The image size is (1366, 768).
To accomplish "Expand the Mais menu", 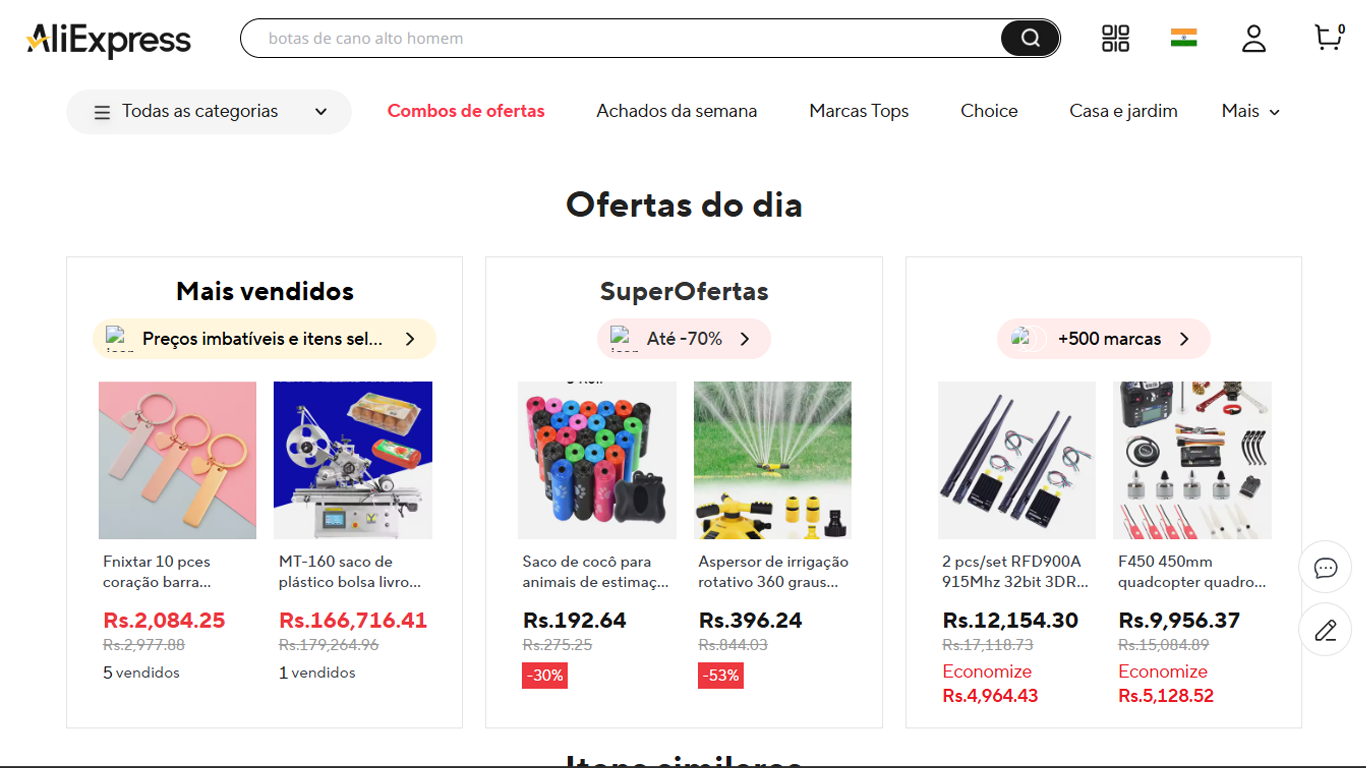I will tap(1250, 111).
